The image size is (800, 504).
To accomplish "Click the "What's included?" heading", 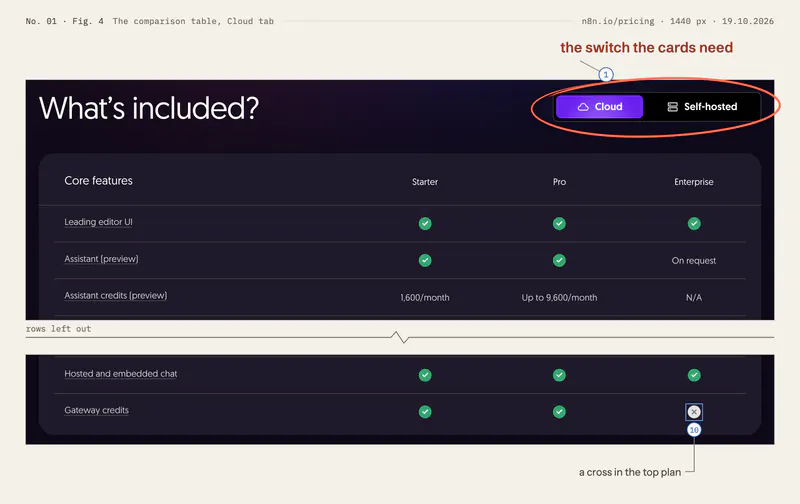I will click(x=149, y=109).
